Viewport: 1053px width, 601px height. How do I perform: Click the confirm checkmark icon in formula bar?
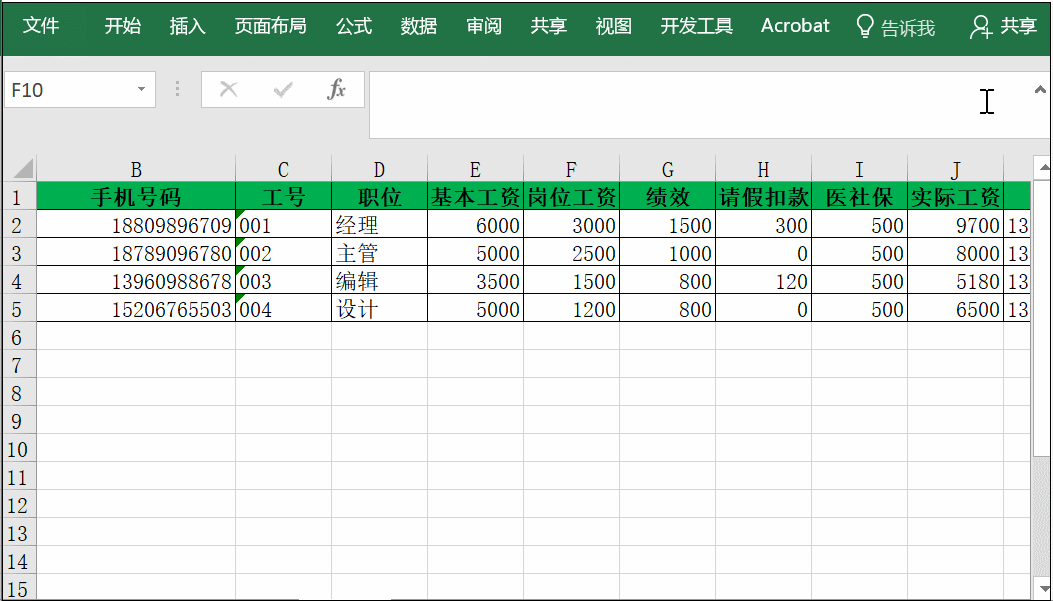pos(283,89)
